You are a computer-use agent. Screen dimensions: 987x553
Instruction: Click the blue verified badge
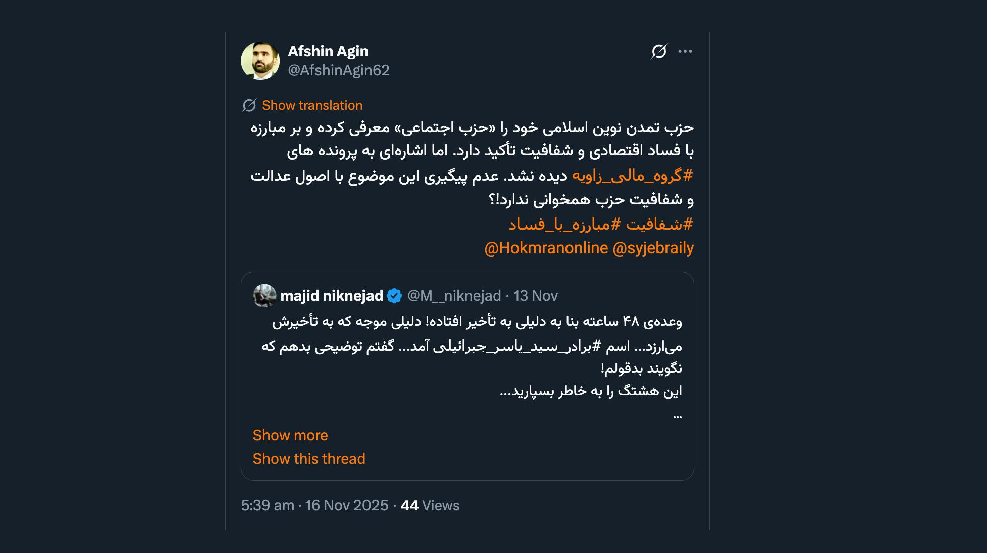point(395,296)
